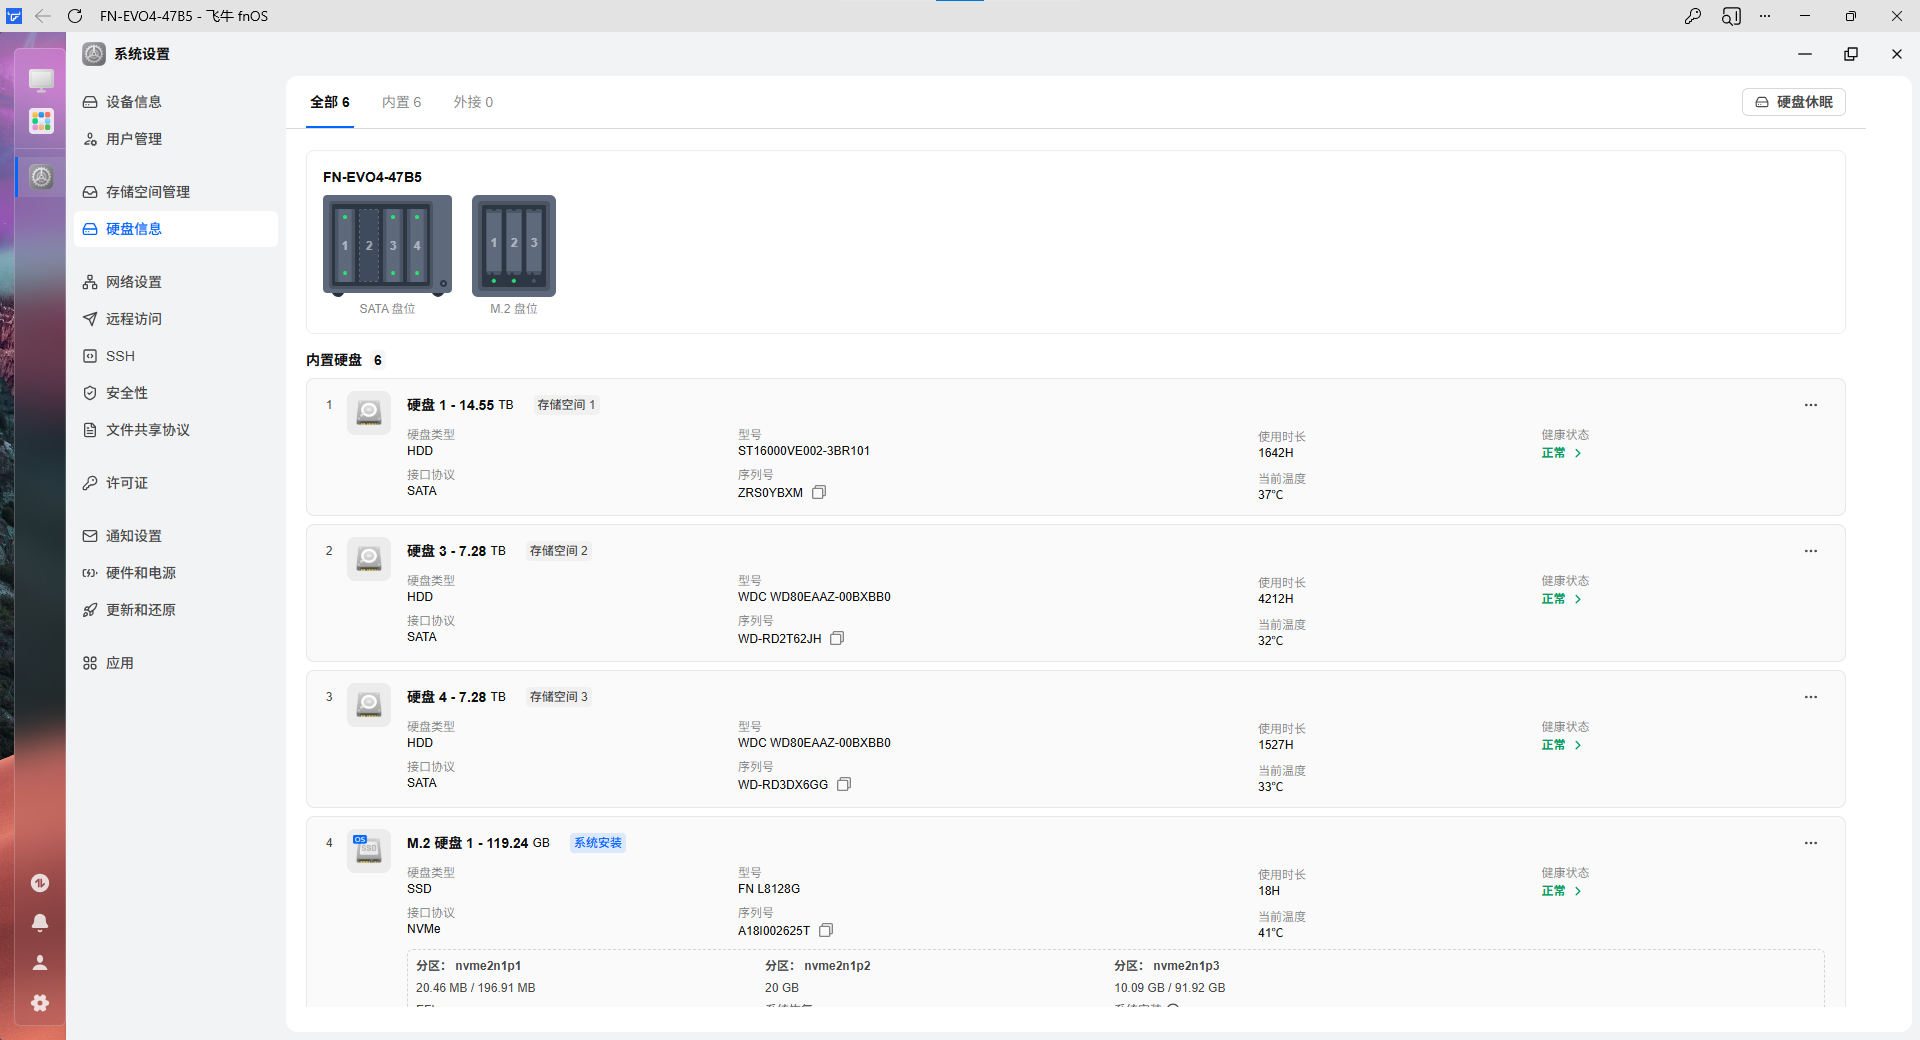Viewport: 1920px width, 1040px height.
Task: Click the HDD icon of 硬盘 1
Action: point(369,413)
